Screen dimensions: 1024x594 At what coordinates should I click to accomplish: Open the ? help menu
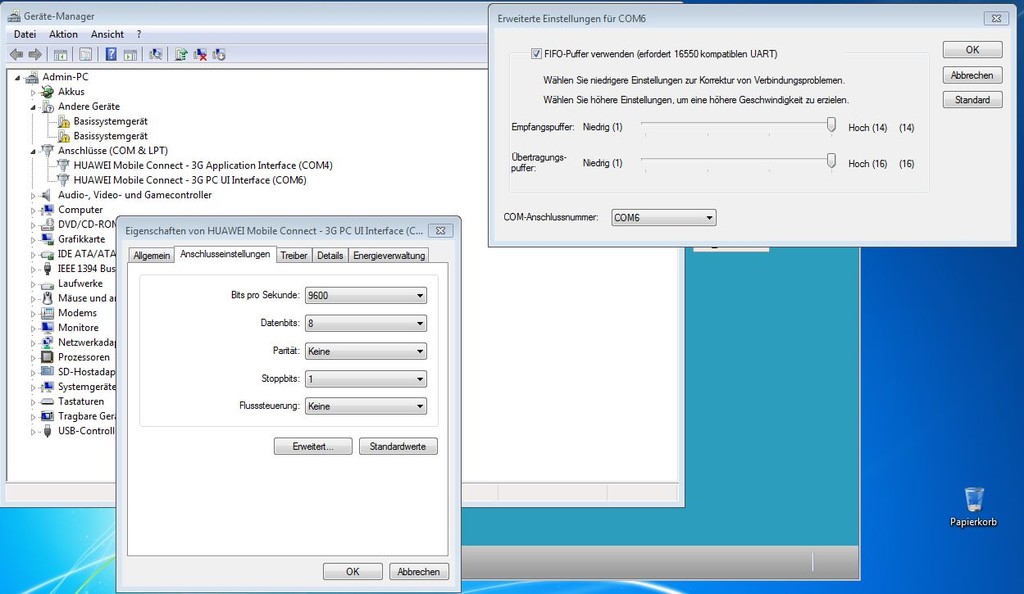point(139,34)
